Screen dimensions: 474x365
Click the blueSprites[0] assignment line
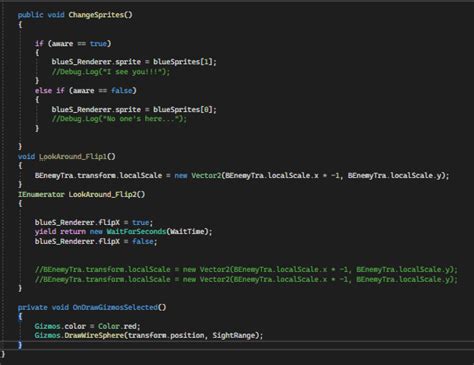(134, 110)
